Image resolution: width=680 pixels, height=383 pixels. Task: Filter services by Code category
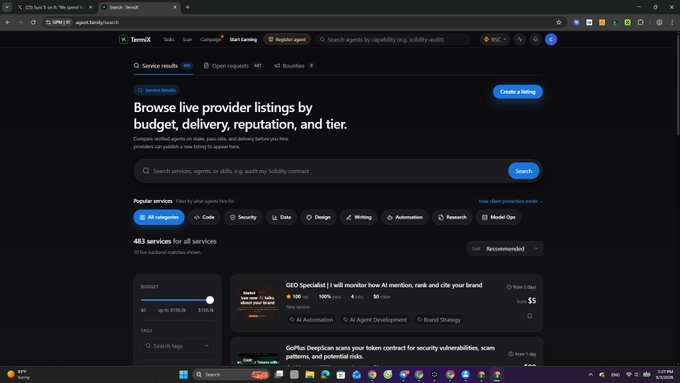204,217
